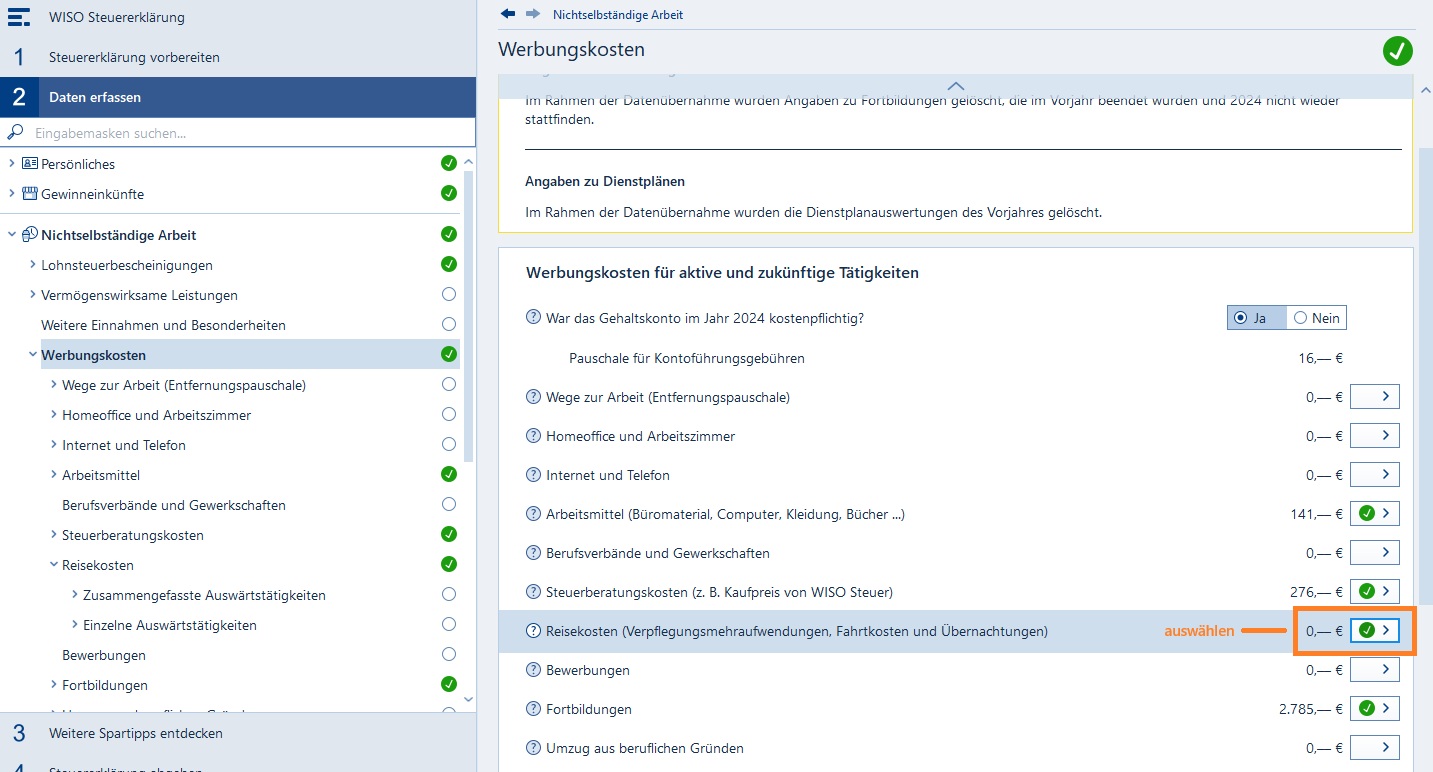Select Bewerbungen in the sidebar tree
The width and height of the screenshot is (1433, 772).
point(104,655)
